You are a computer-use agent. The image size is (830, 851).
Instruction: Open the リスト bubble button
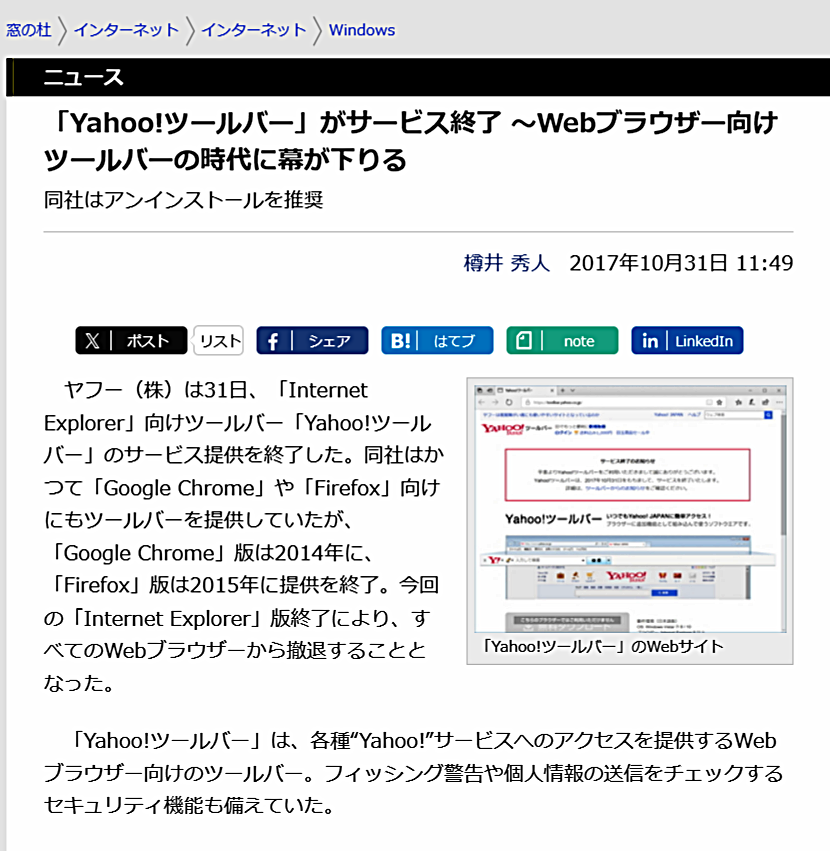click(x=219, y=340)
